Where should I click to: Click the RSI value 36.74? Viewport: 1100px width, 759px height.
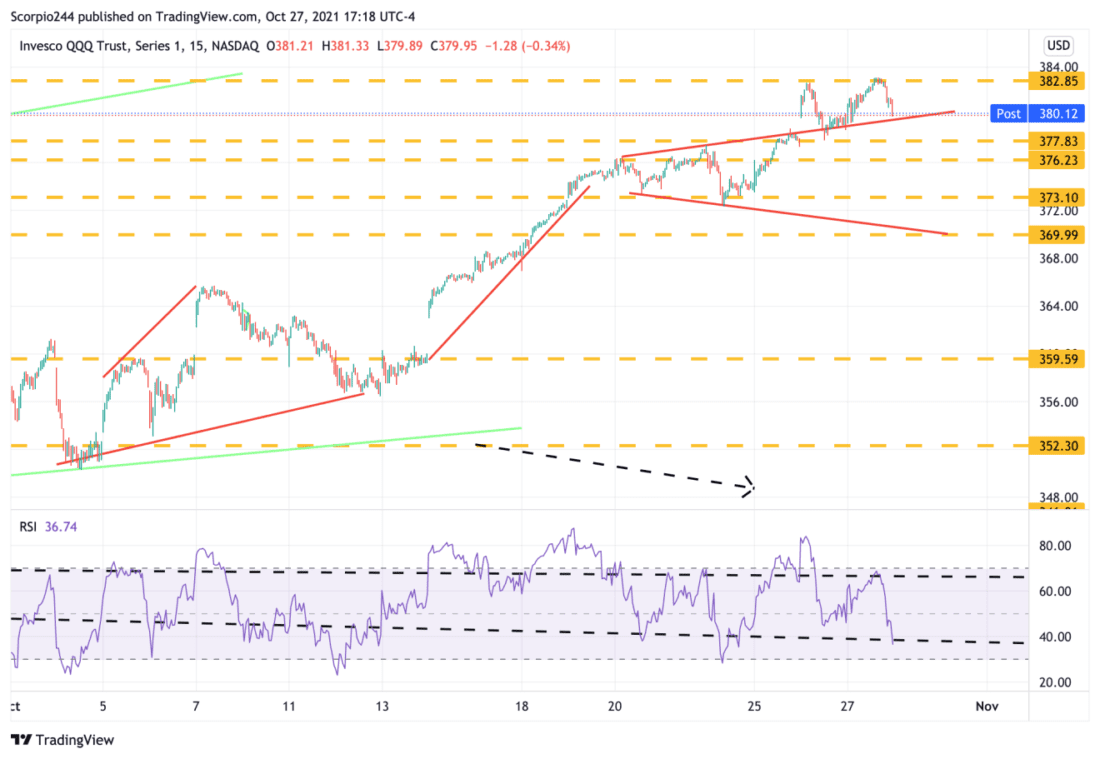tap(61, 527)
